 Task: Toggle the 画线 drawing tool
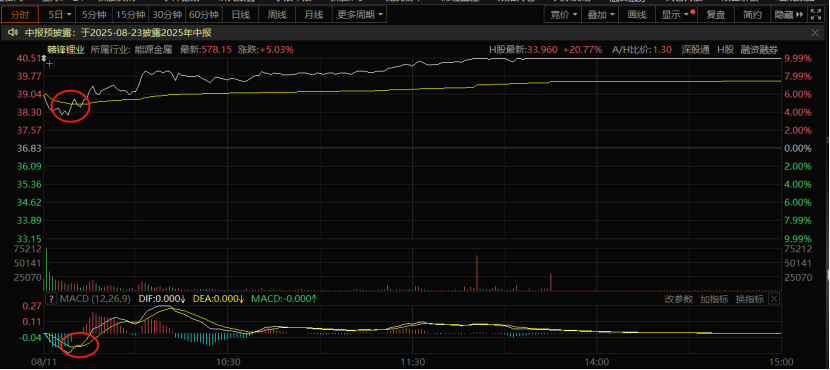(x=637, y=15)
